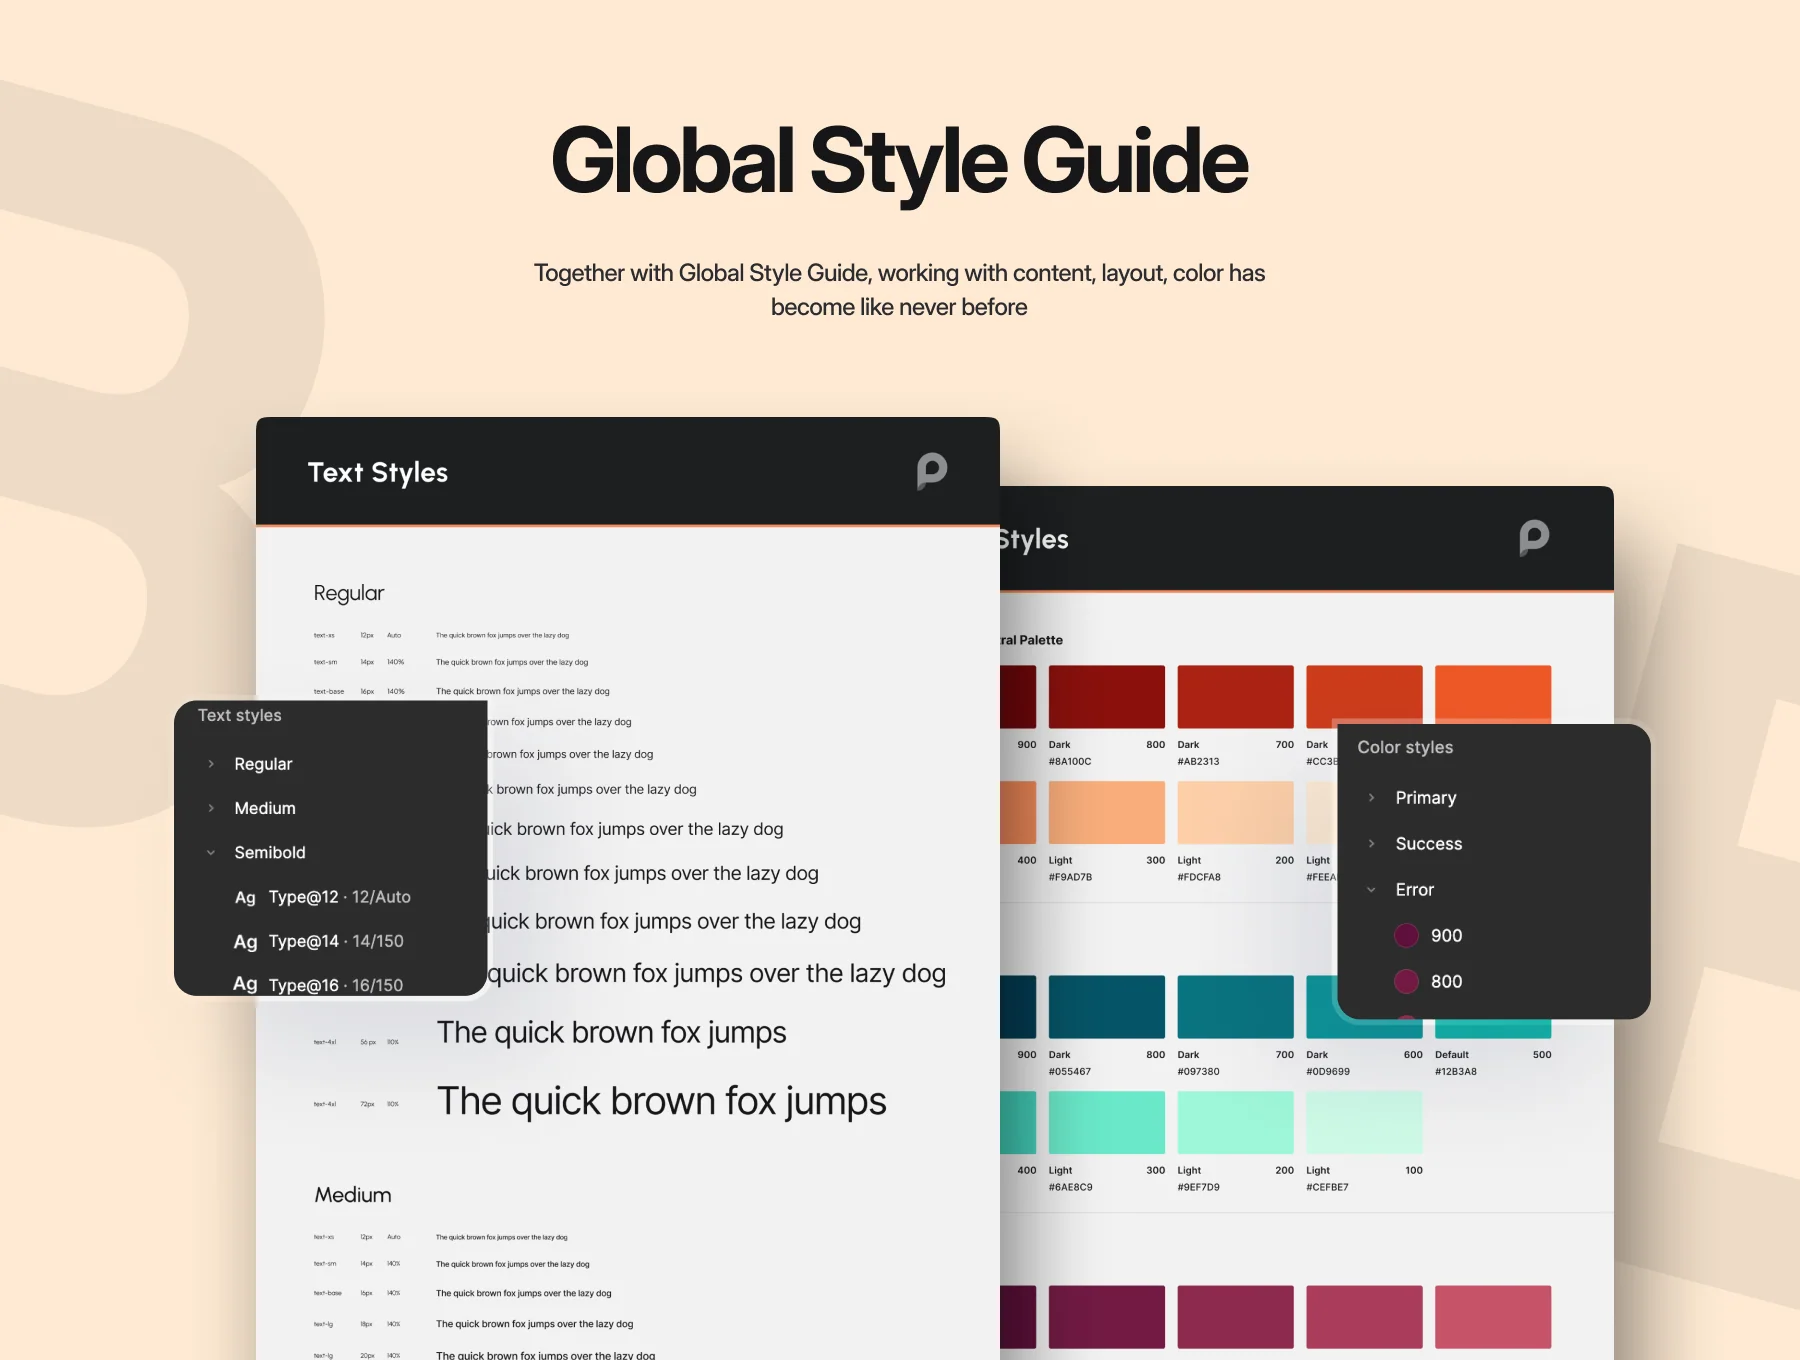1800x1360 pixels.
Task: Pick the lightest rose swatch in the bottom row
Action: click(x=1493, y=1316)
